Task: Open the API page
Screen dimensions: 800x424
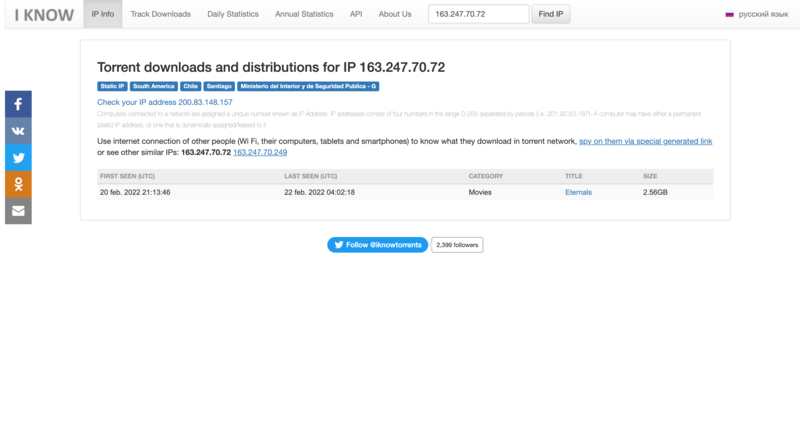Action: click(356, 15)
